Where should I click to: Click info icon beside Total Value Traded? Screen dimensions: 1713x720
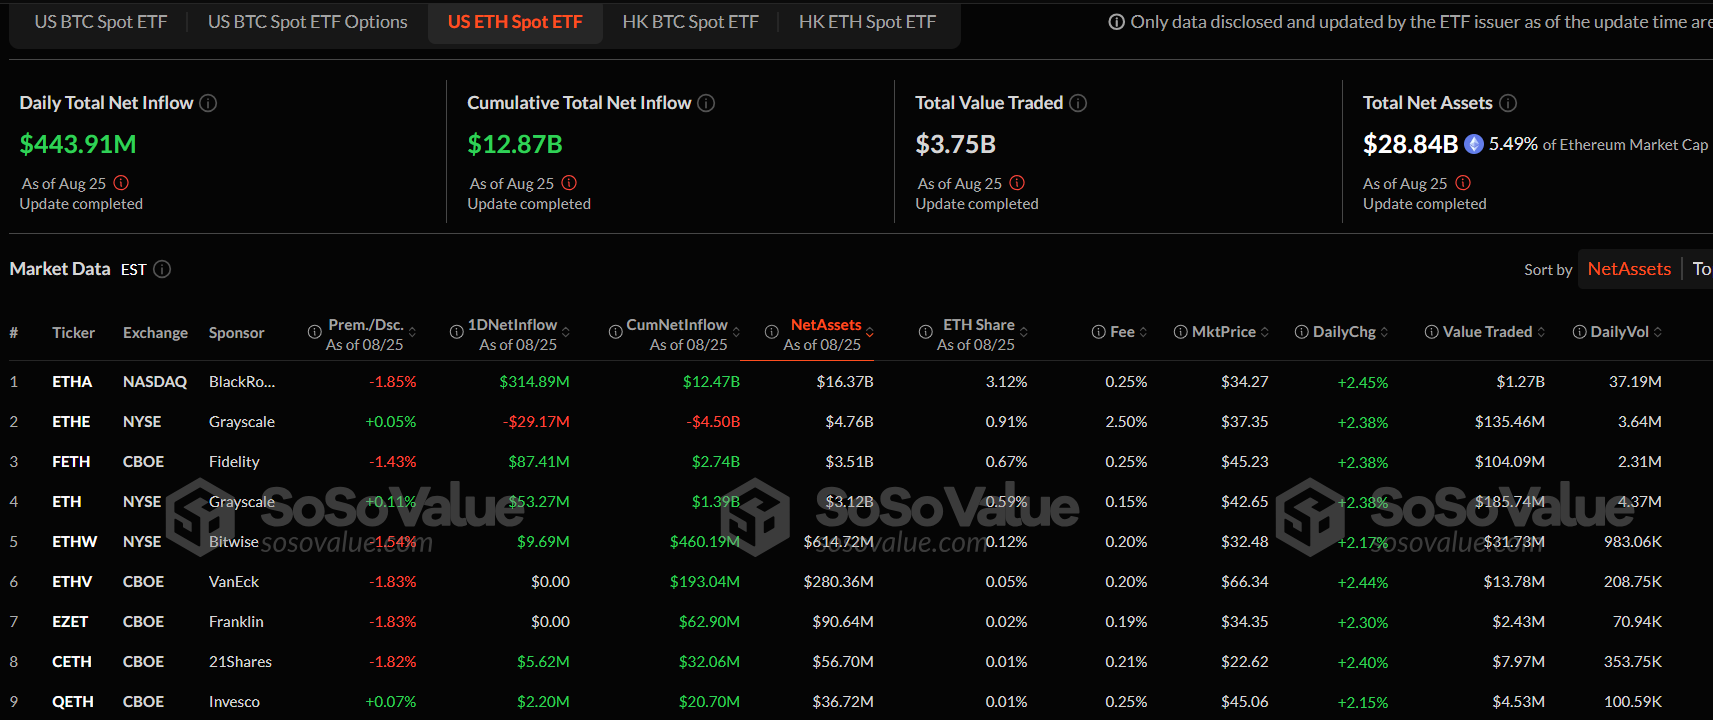click(1078, 103)
